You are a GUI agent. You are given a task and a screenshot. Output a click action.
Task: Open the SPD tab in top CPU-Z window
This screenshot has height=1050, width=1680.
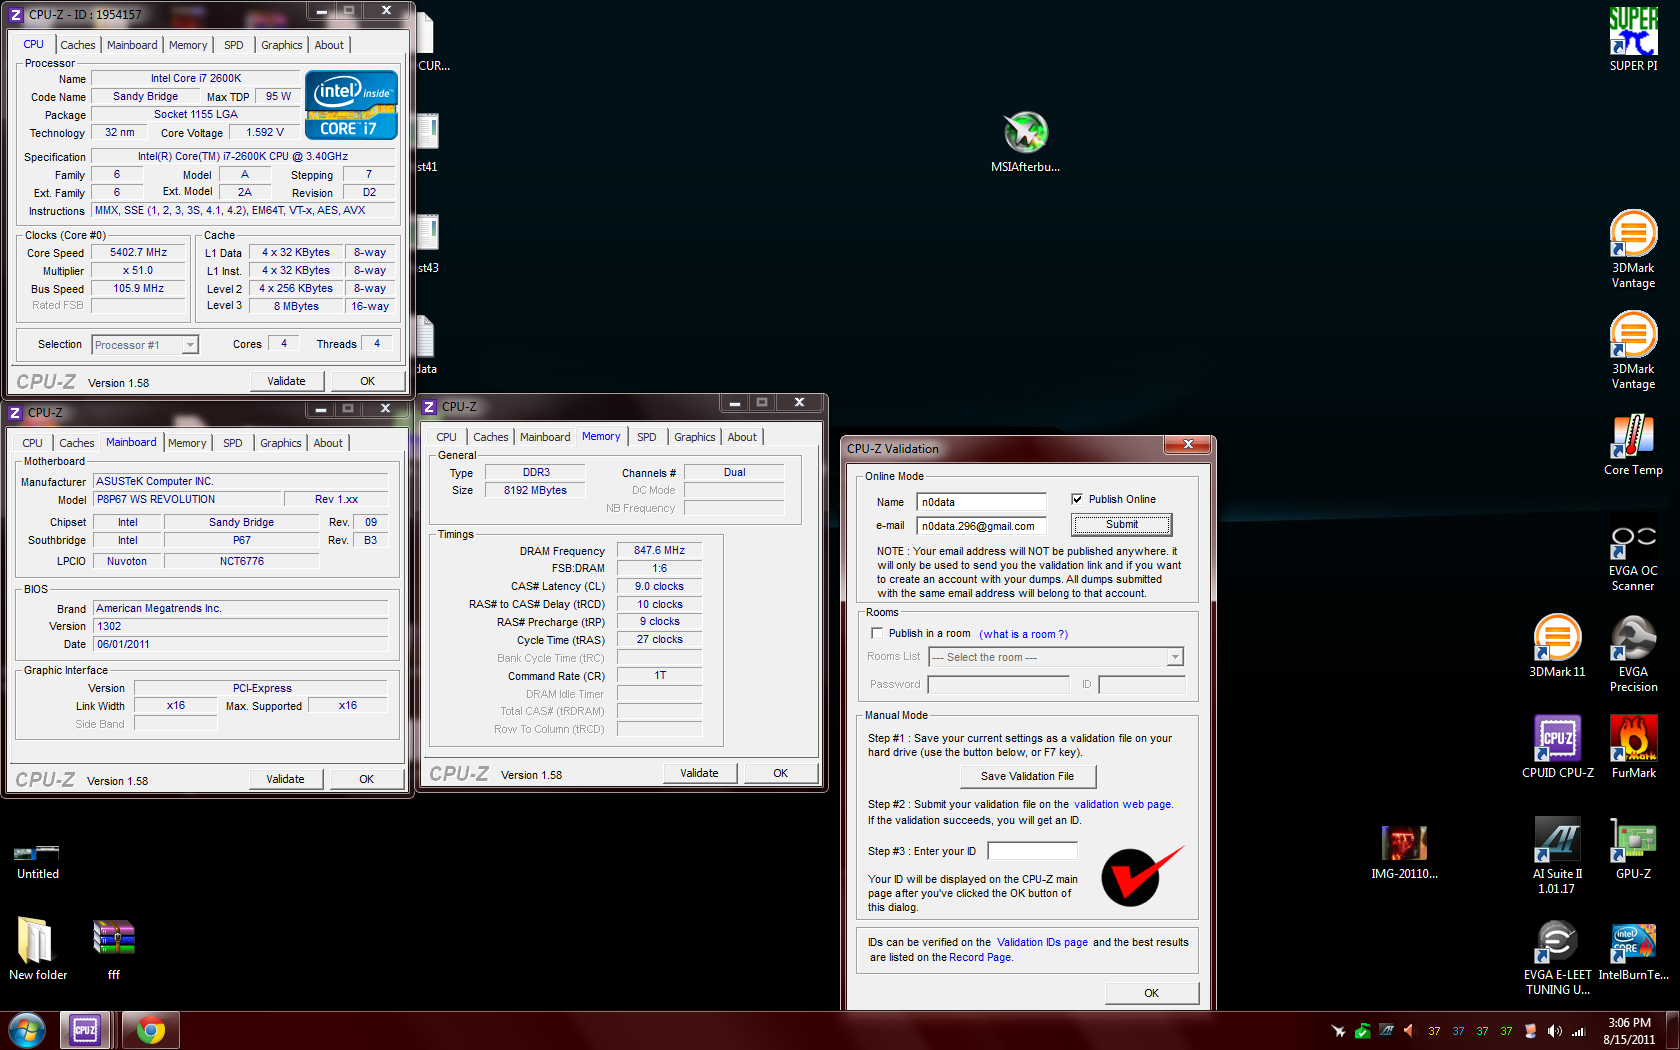tap(233, 45)
